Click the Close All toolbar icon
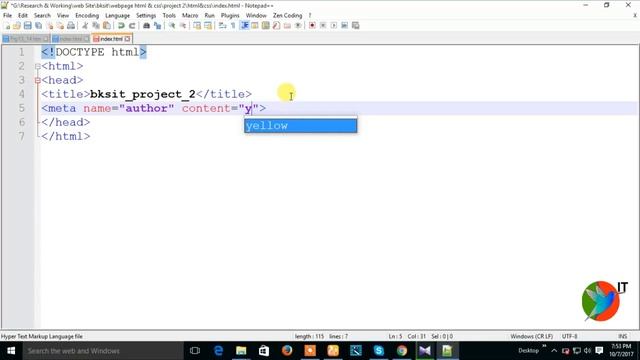Viewport: 640px width, 360px height. tap(60, 25)
